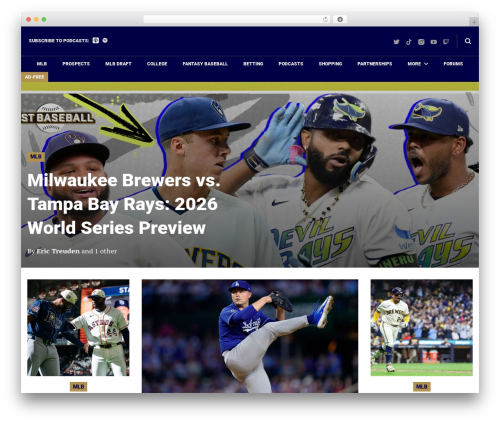Screen dimensions: 500x423
Task: Open the downloads icon beside address bar
Action: tap(340, 19)
